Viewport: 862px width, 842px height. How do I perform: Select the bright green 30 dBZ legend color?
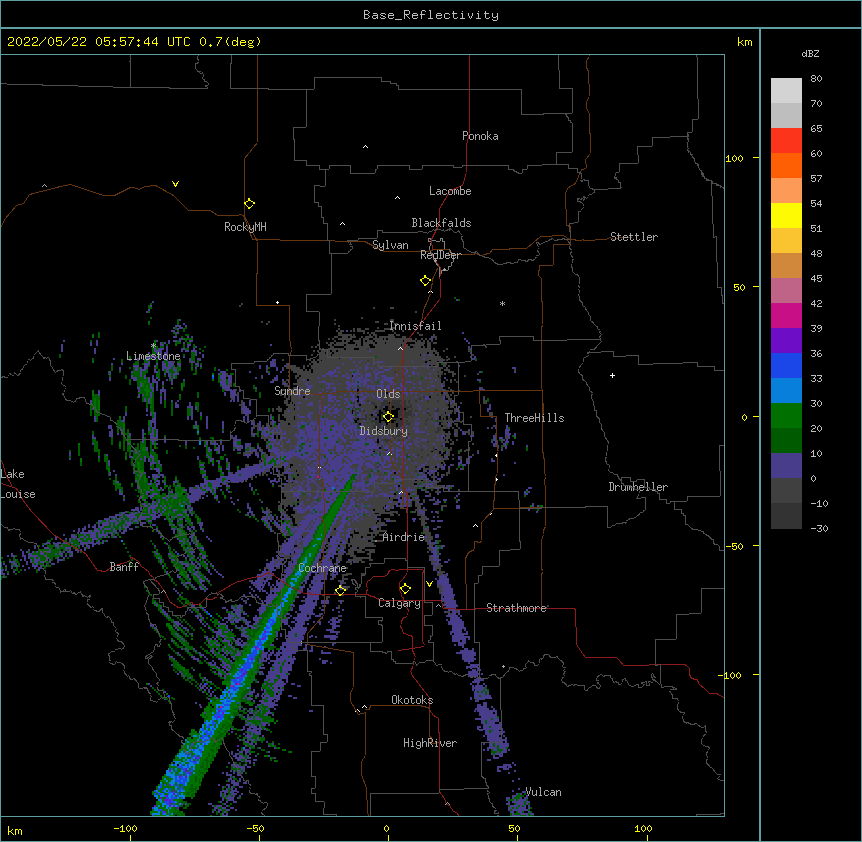click(786, 416)
